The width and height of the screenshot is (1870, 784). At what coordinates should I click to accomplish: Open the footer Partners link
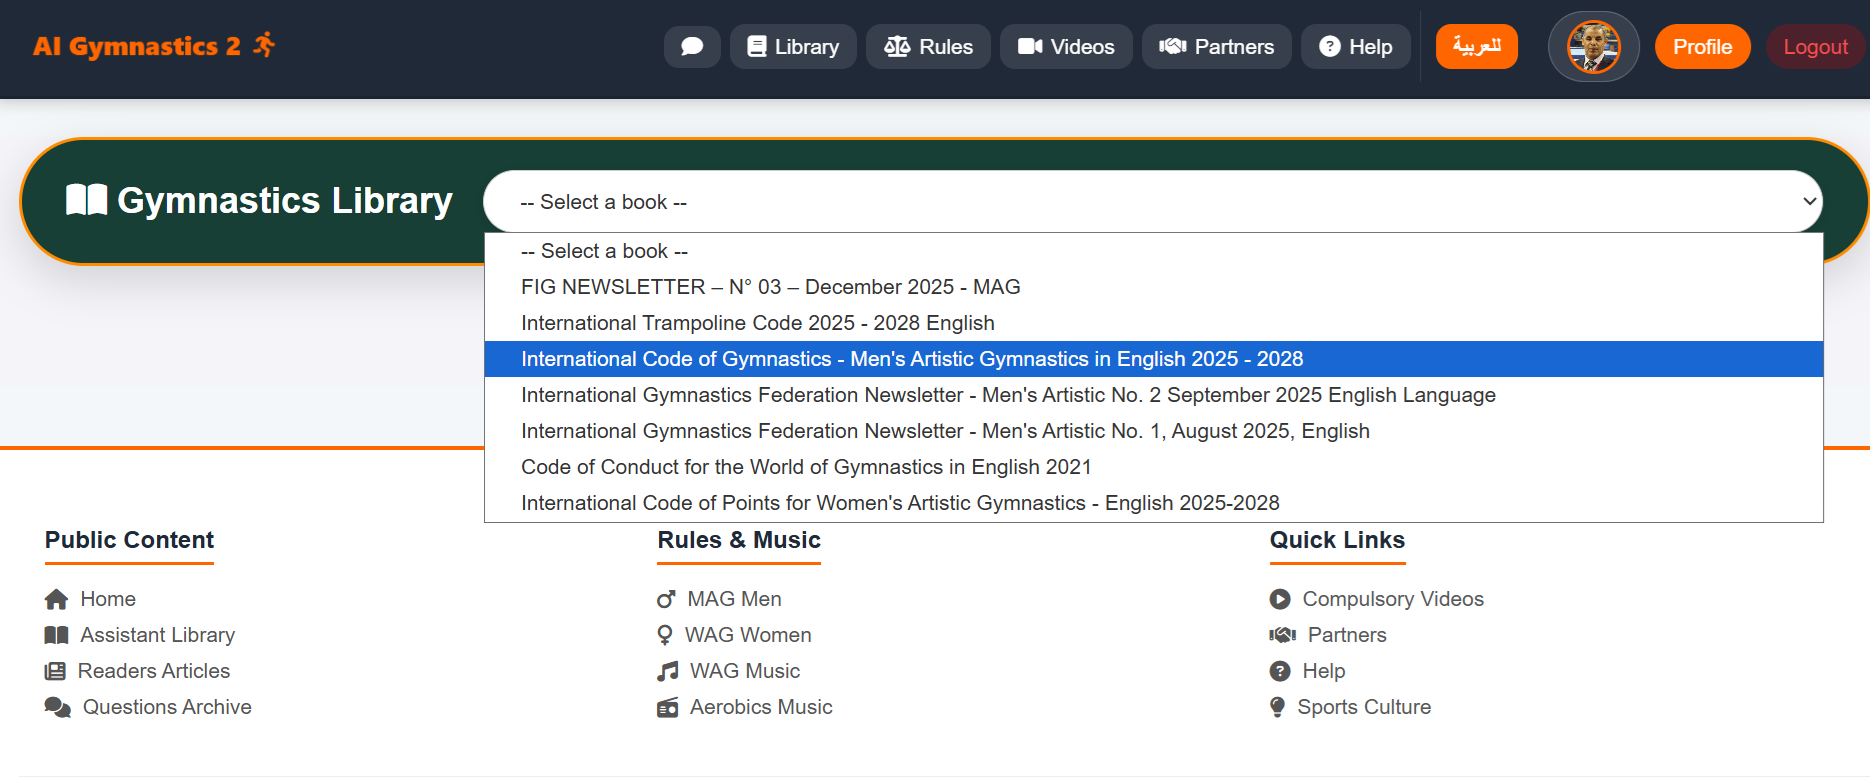tap(1347, 635)
